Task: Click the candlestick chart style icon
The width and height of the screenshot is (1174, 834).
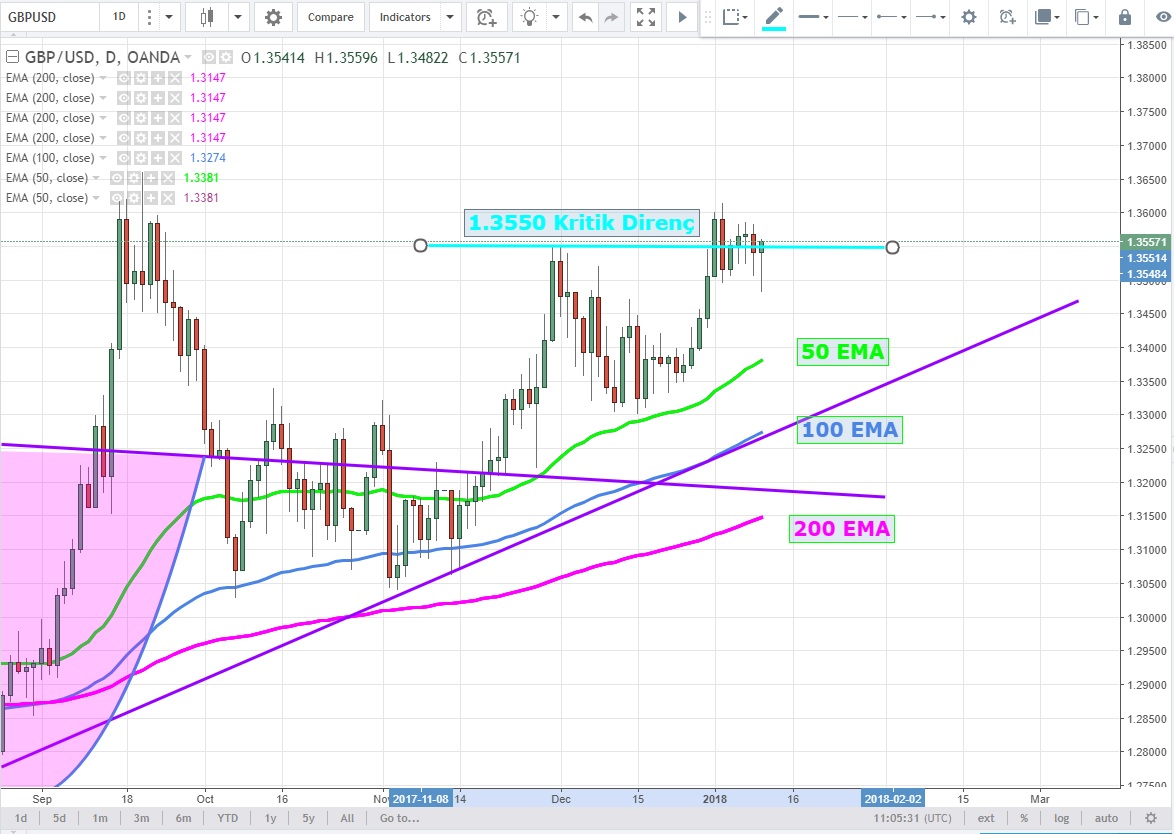Action: pos(208,17)
